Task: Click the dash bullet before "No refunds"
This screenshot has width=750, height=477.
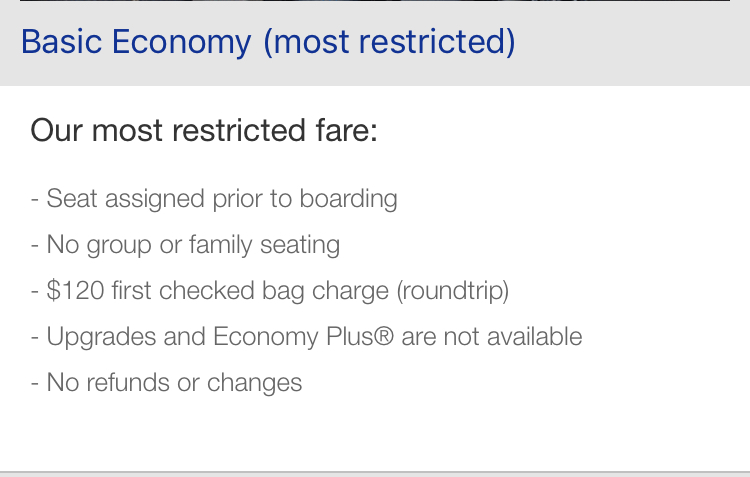Action: tap(34, 383)
